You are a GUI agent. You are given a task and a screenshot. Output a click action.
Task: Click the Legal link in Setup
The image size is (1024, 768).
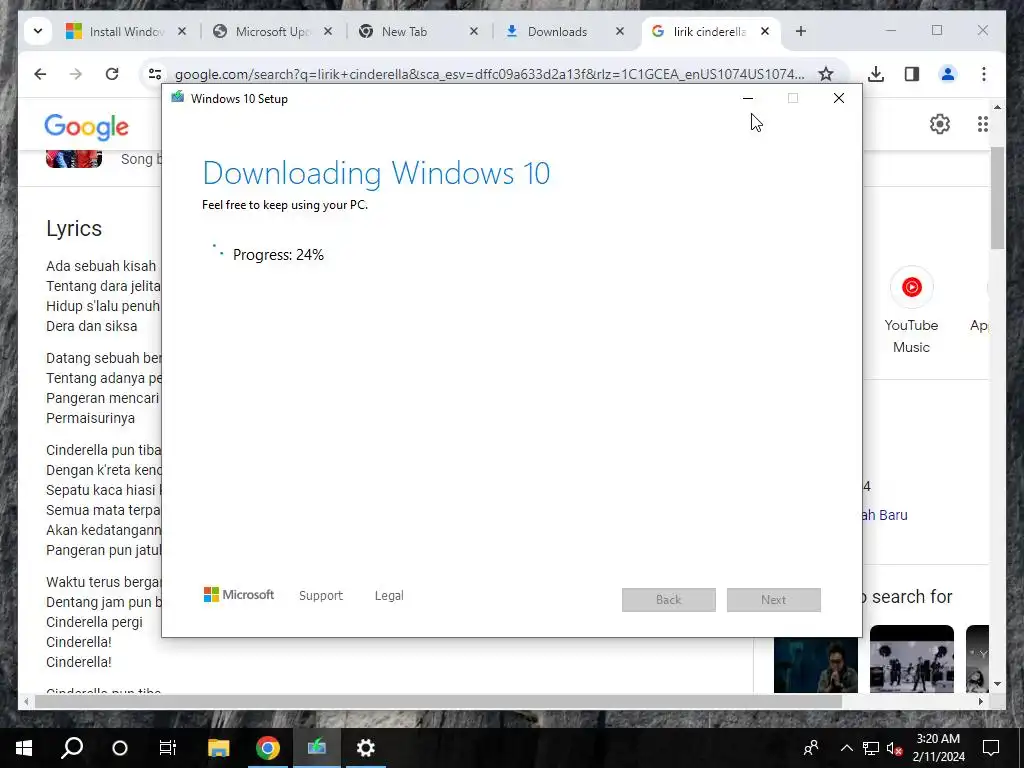pyautogui.click(x=389, y=596)
